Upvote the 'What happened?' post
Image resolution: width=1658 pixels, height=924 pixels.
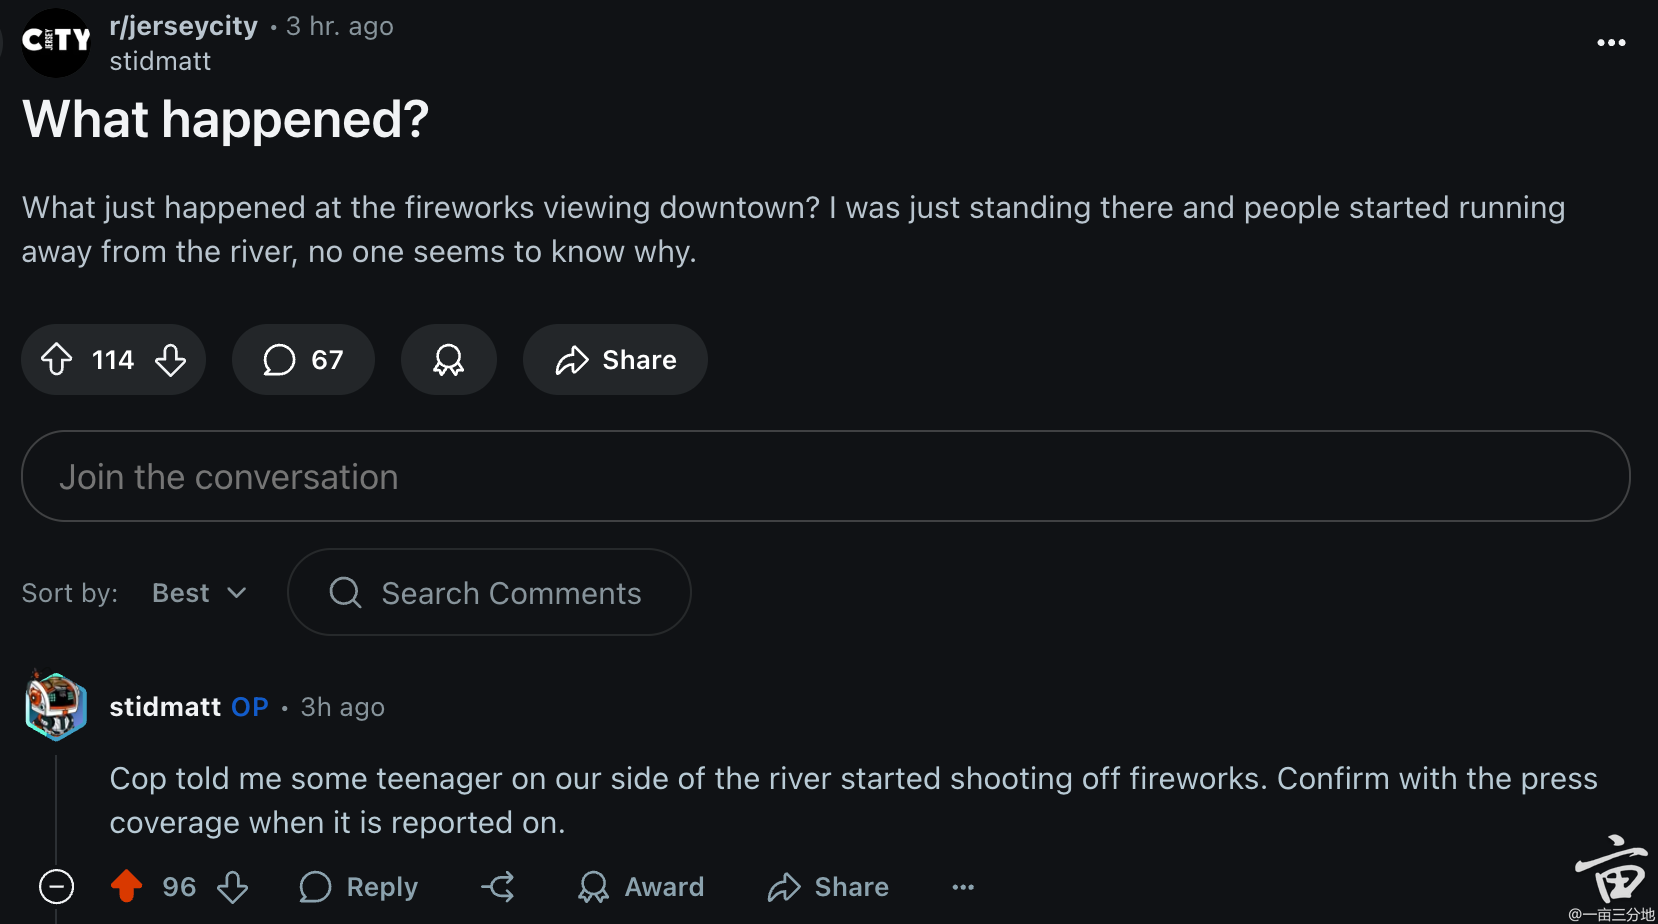(x=57, y=359)
